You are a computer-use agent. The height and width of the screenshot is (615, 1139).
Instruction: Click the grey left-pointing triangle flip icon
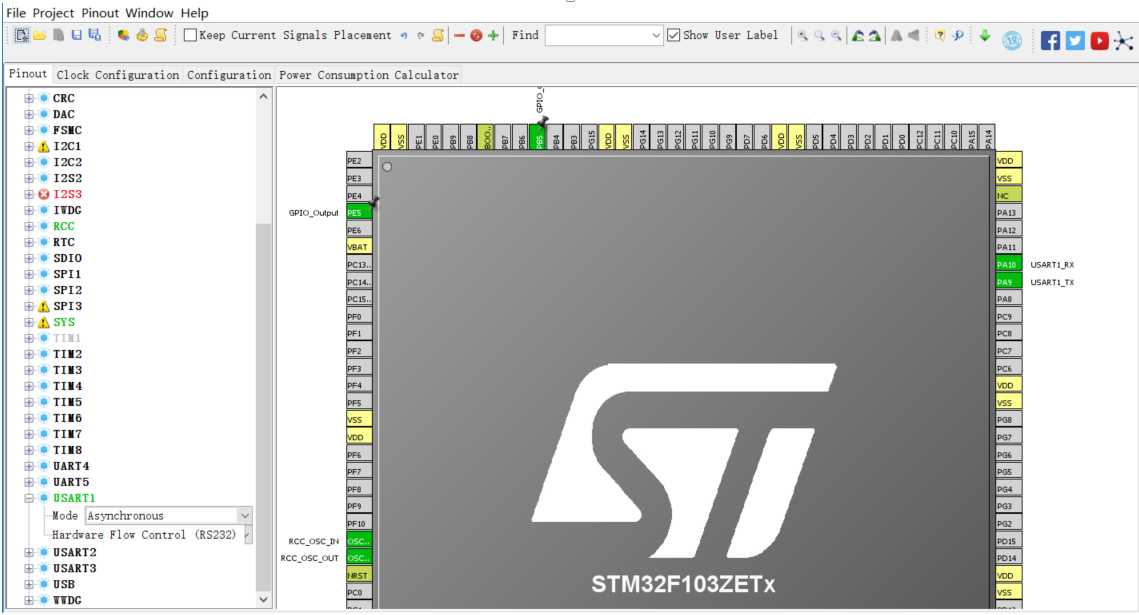tap(914, 35)
